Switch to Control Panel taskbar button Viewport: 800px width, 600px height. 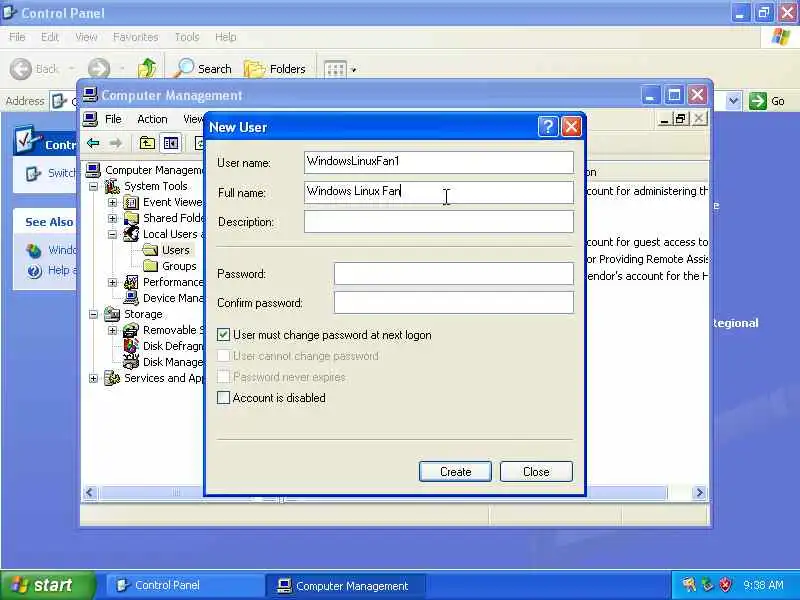(x=184, y=585)
